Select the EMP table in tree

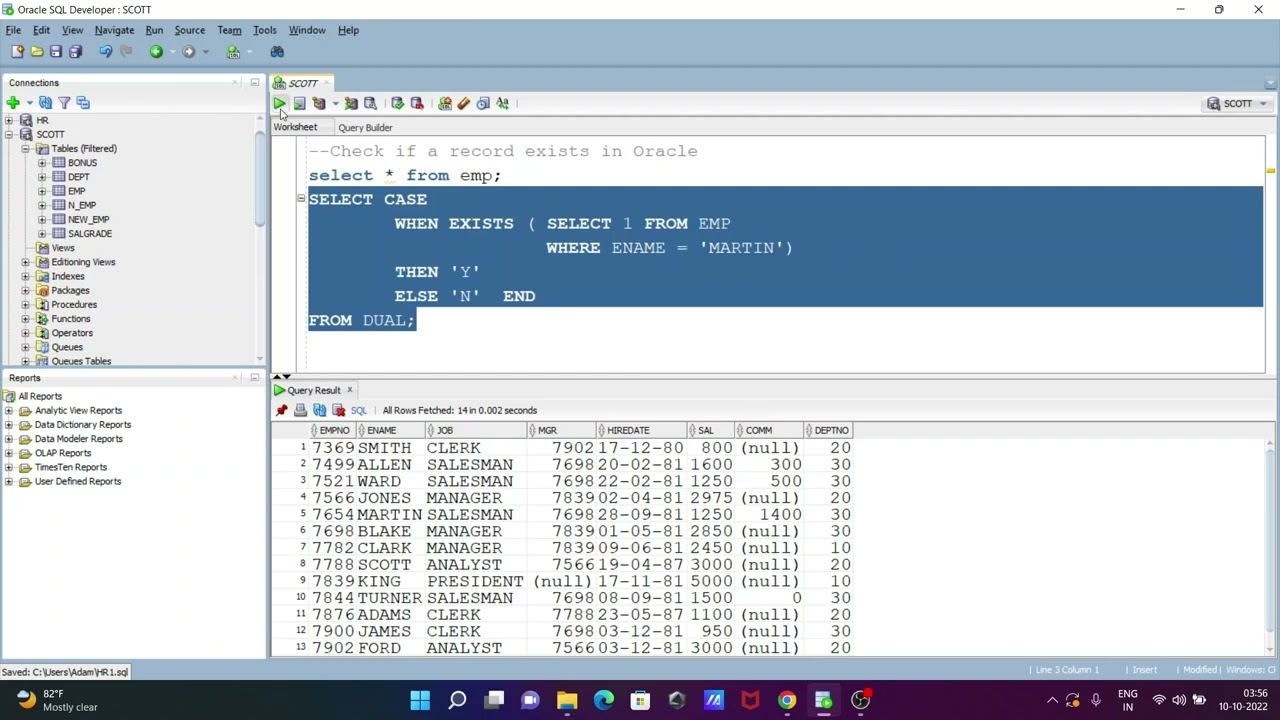[76, 191]
